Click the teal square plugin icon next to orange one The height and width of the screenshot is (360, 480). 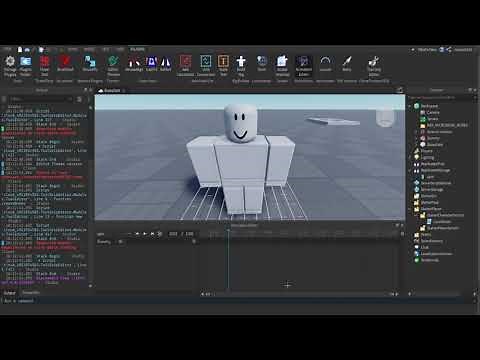tap(206, 62)
